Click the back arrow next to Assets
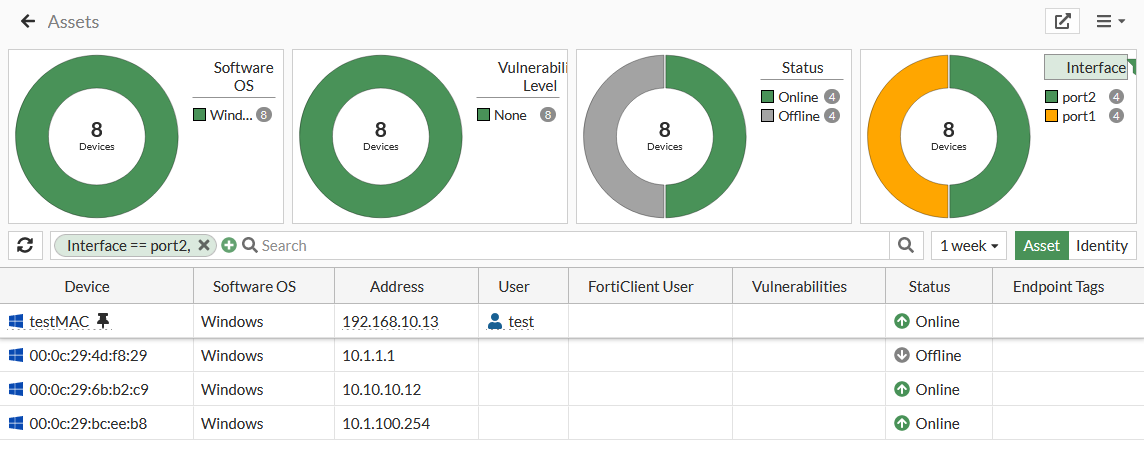This screenshot has width=1144, height=453. (28, 21)
